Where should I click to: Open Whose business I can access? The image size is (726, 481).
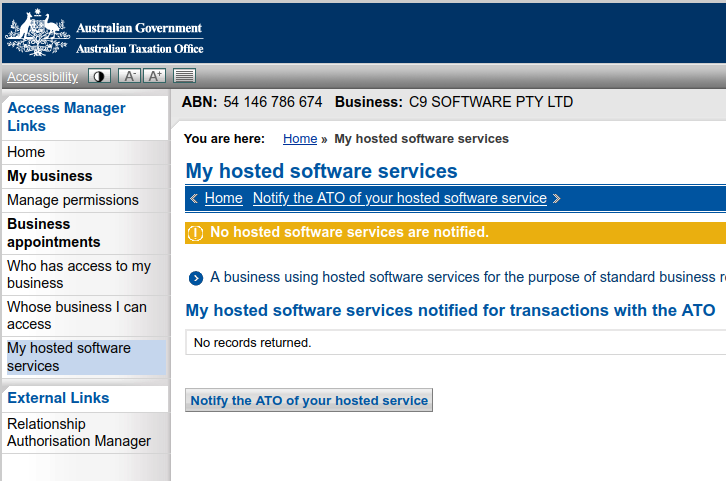(x=77, y=315)
